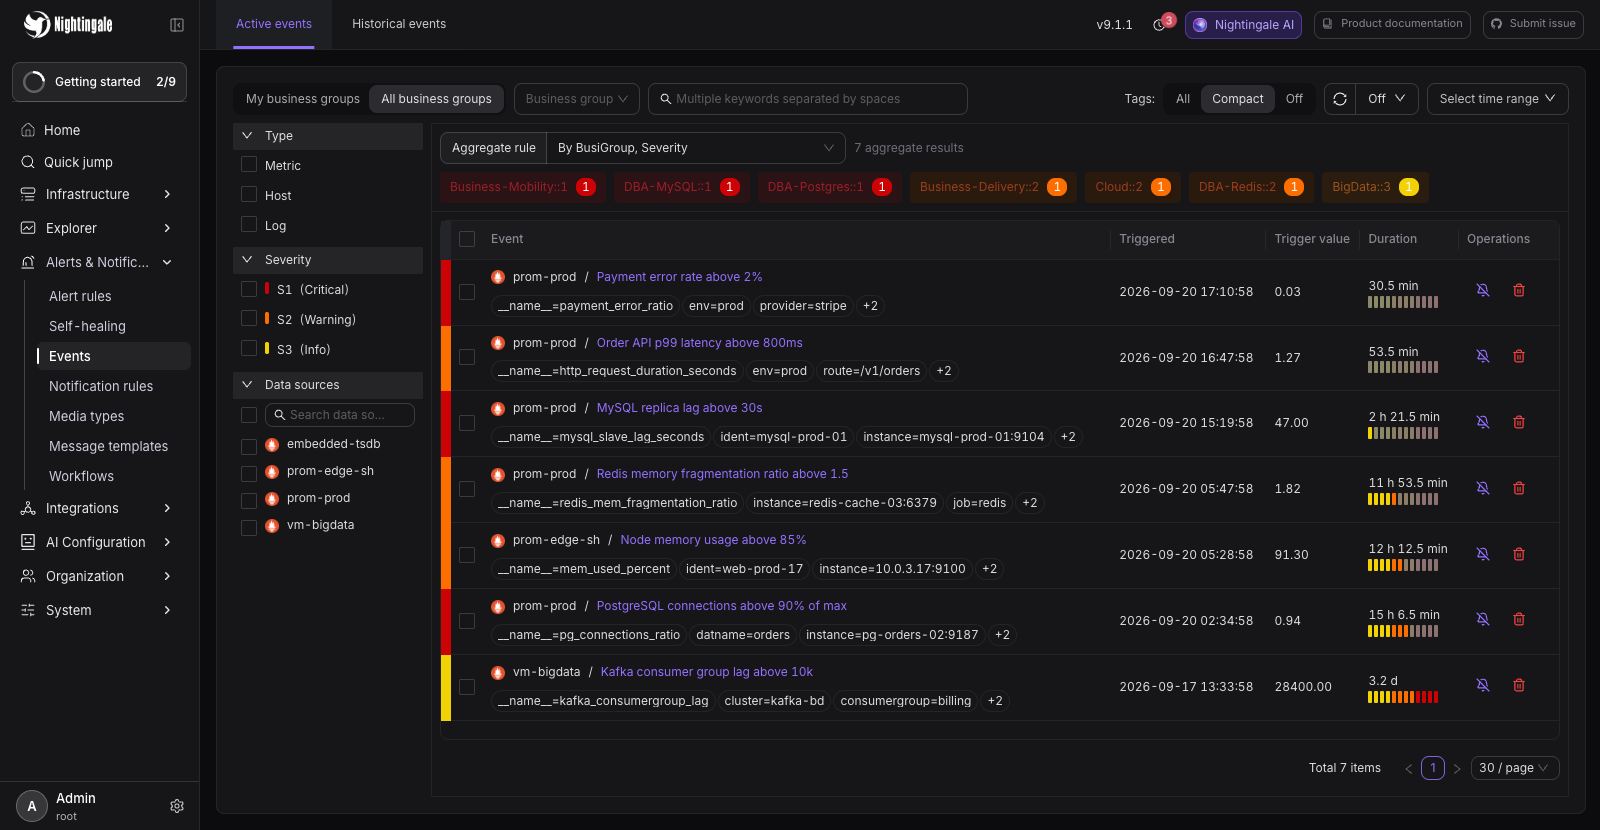This screenshot has height=830, width=1600.
Task: Delete the Payment error rate event
Action: click(1519, 290)
